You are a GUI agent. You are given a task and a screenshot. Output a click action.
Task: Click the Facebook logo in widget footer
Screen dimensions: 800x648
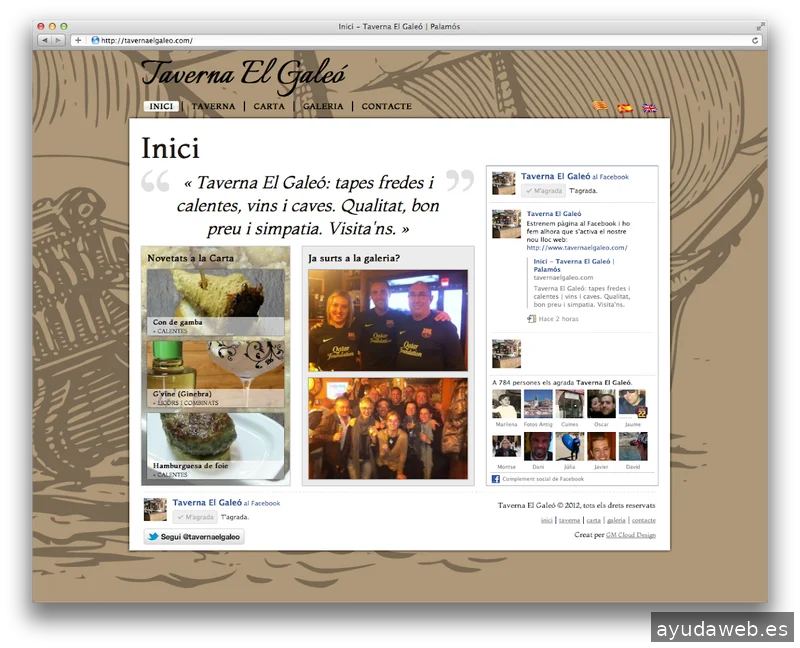tap(496, 479)
